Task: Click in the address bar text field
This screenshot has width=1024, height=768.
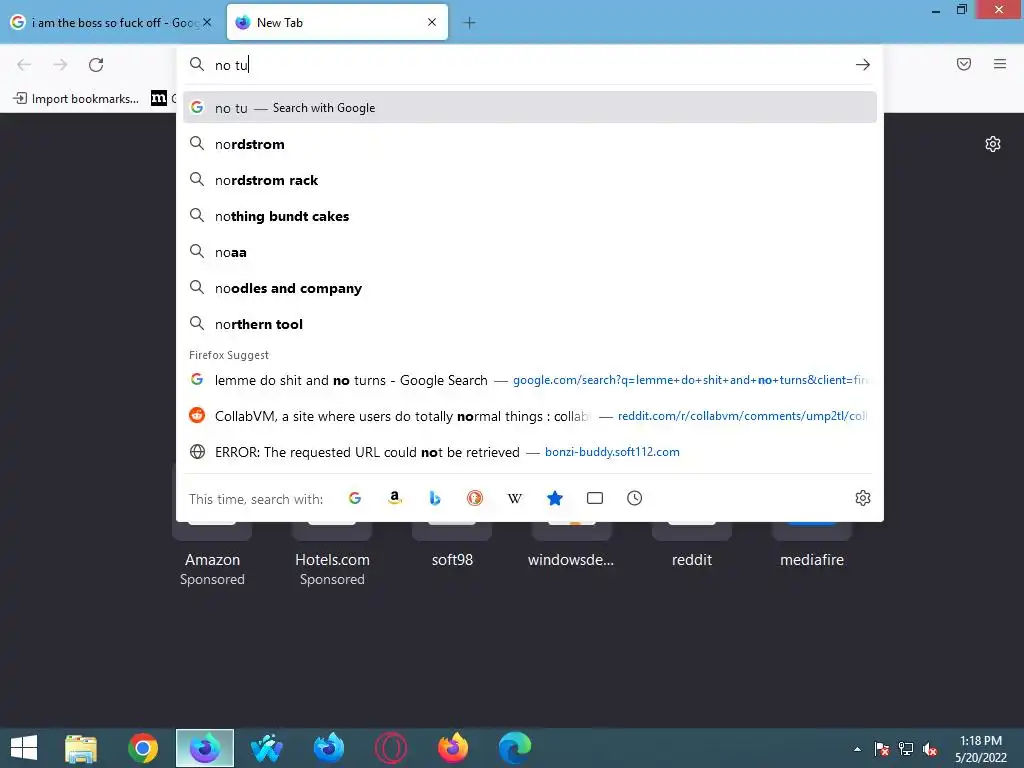Action: (530, 65)
